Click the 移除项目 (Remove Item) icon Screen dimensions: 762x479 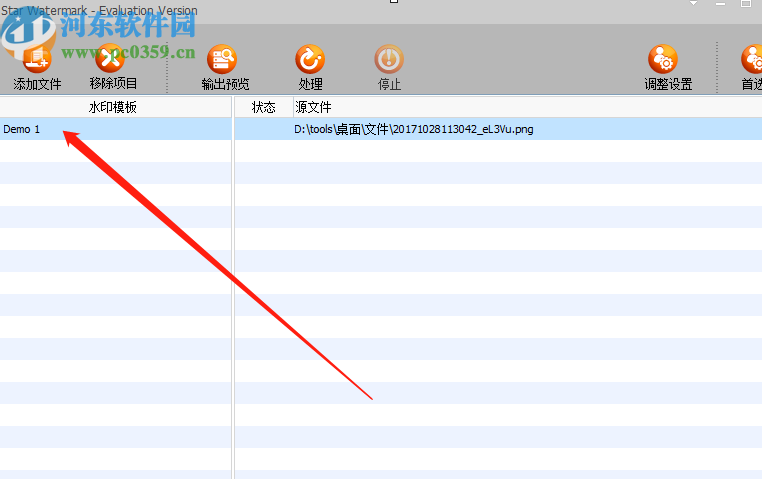110,58
